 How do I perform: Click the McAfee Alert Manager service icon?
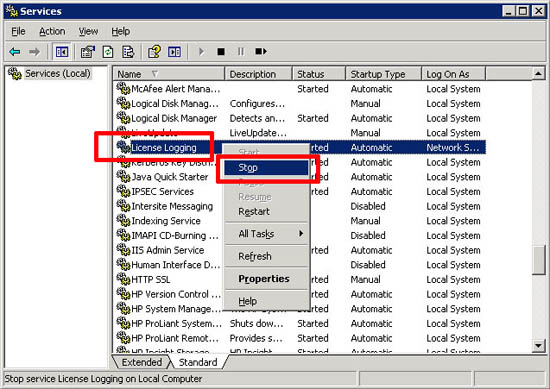(123, 88)
